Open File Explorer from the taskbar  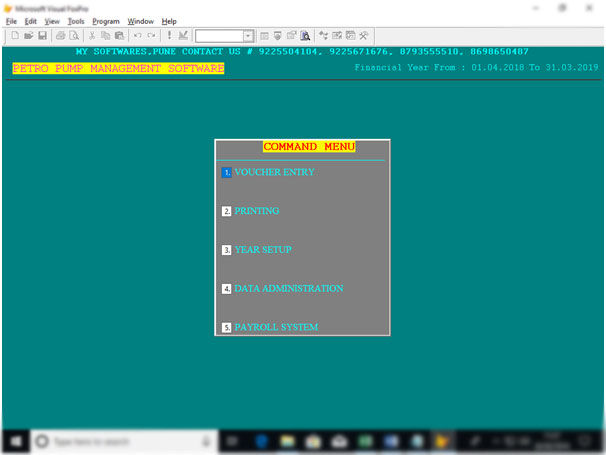point(288,441)
